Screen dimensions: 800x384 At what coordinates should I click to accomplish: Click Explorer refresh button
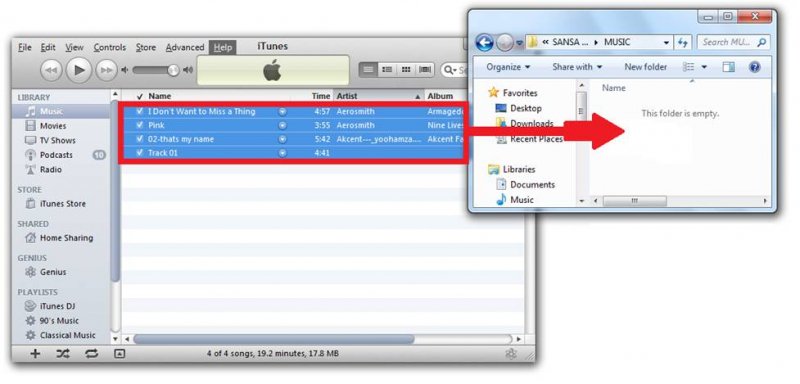(x=683, y=43)
